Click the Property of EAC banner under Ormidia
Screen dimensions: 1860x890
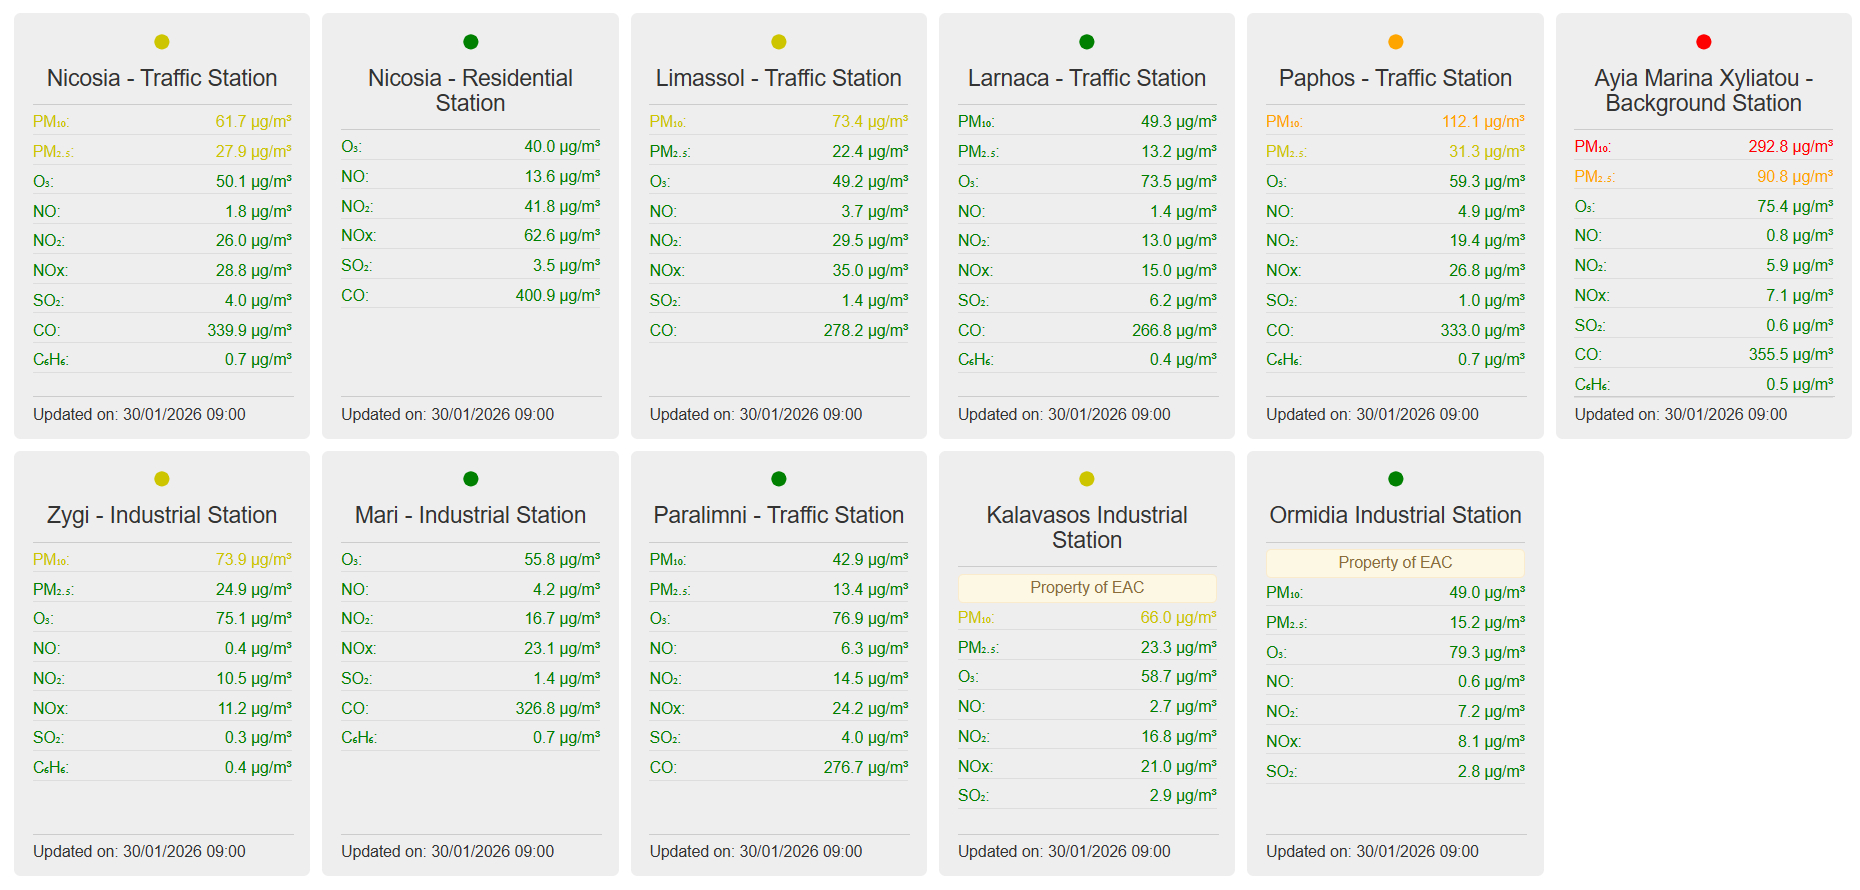pyautogui.click(x=1395, y=563)
